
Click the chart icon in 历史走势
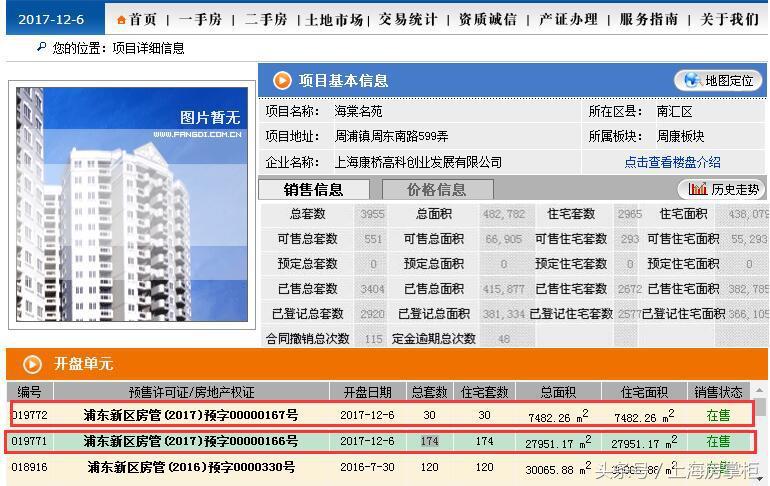coord(697,189)
